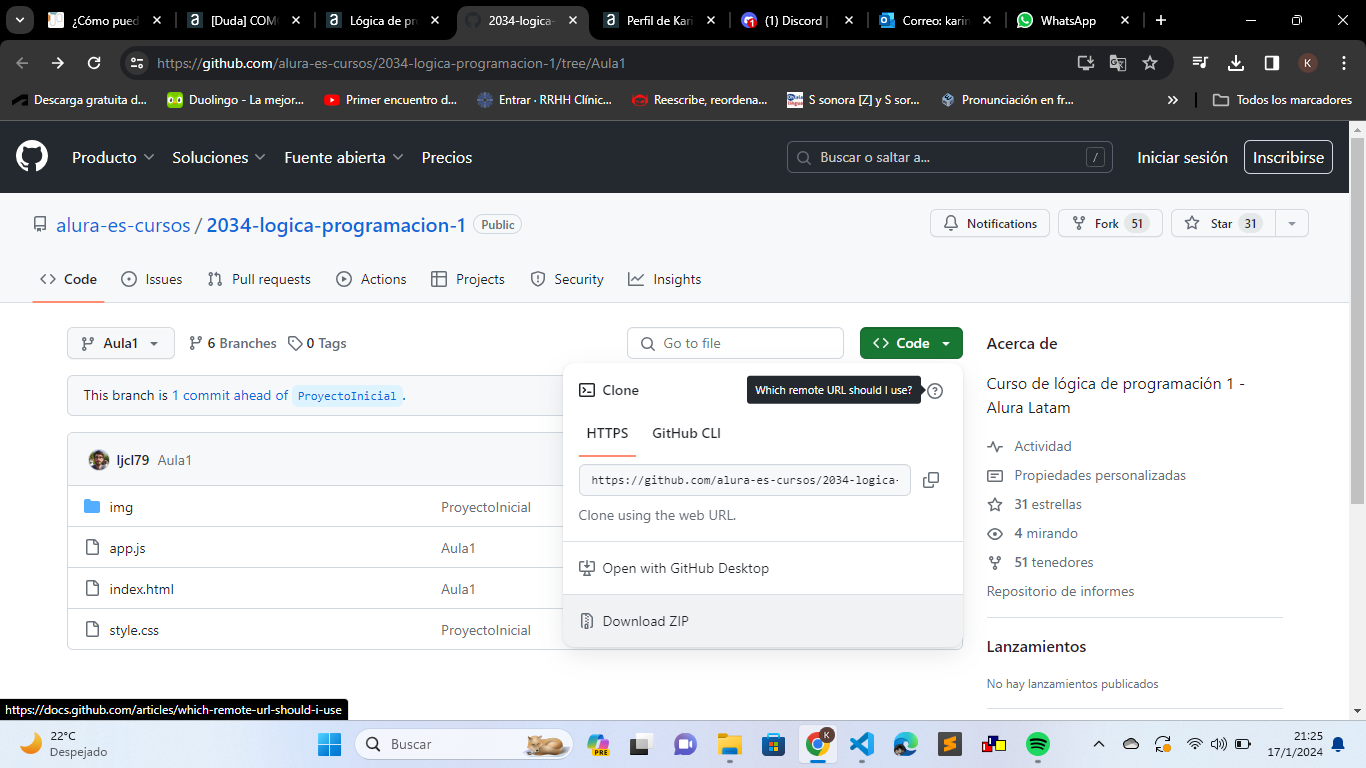Open the Propiedades personalizadas link

click(1086, 475)
